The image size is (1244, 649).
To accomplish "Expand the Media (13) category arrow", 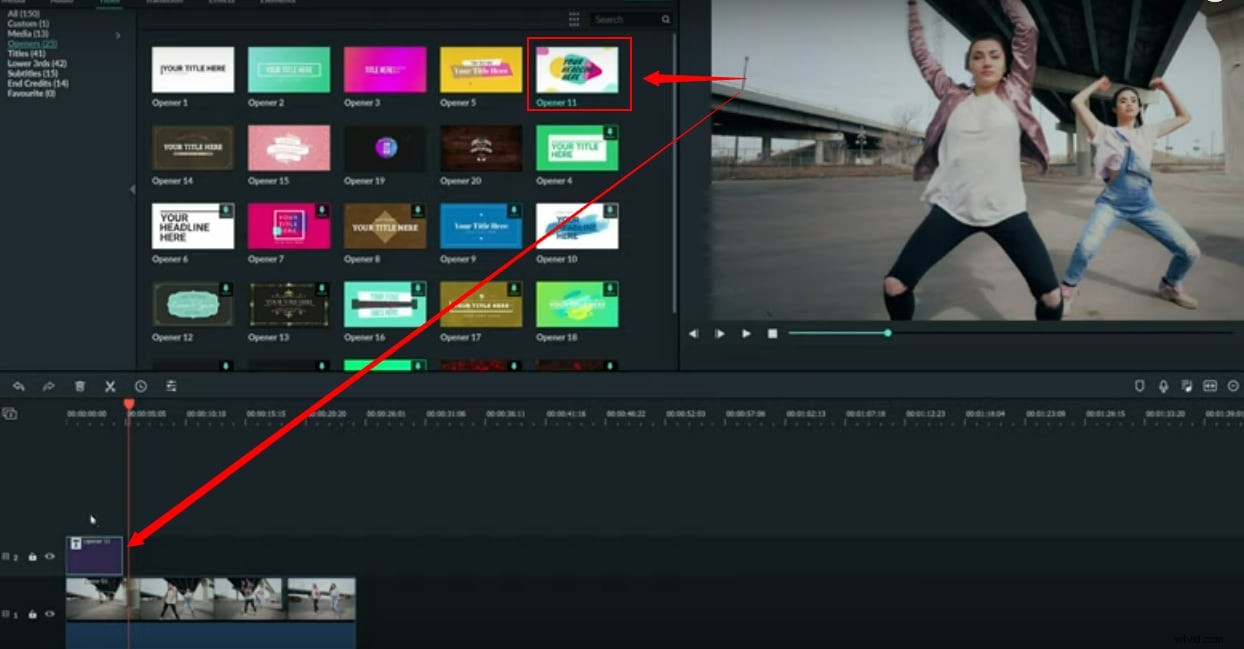I will coord(117,33).
